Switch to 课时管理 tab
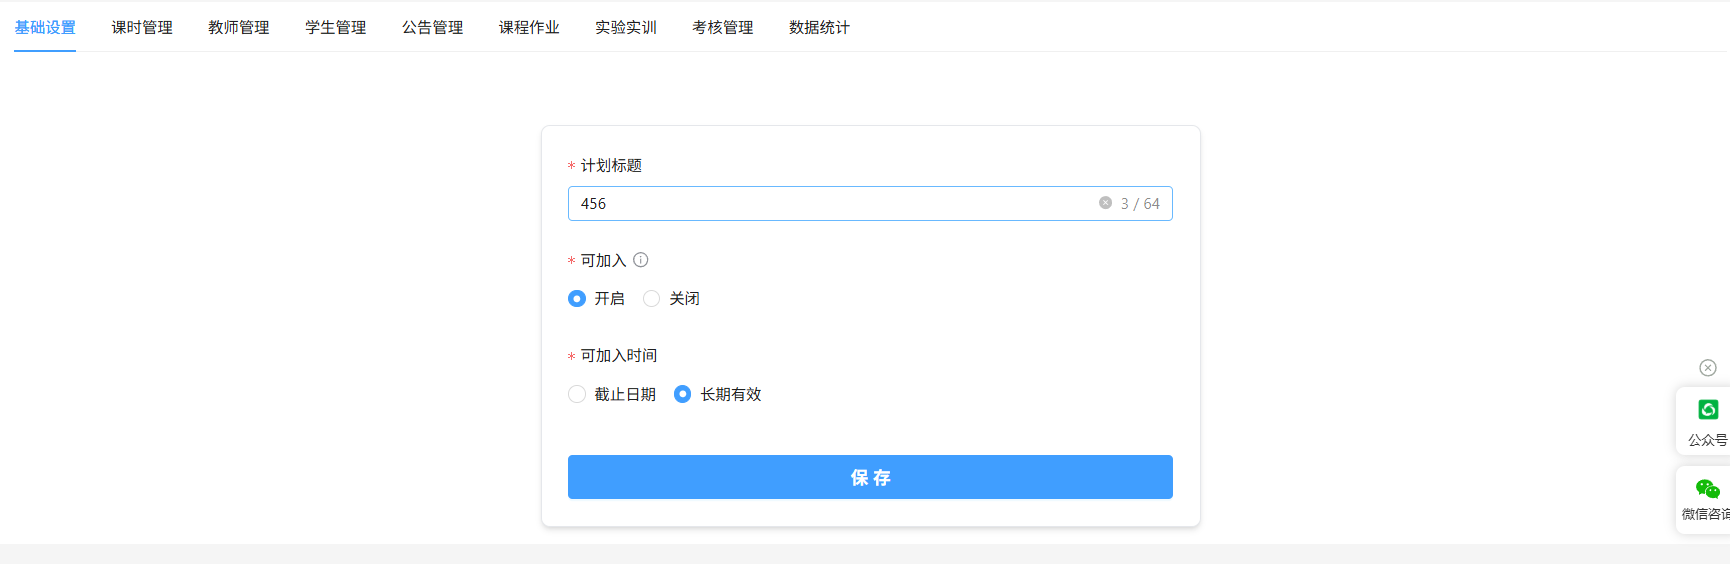 [x=142, y=28]
